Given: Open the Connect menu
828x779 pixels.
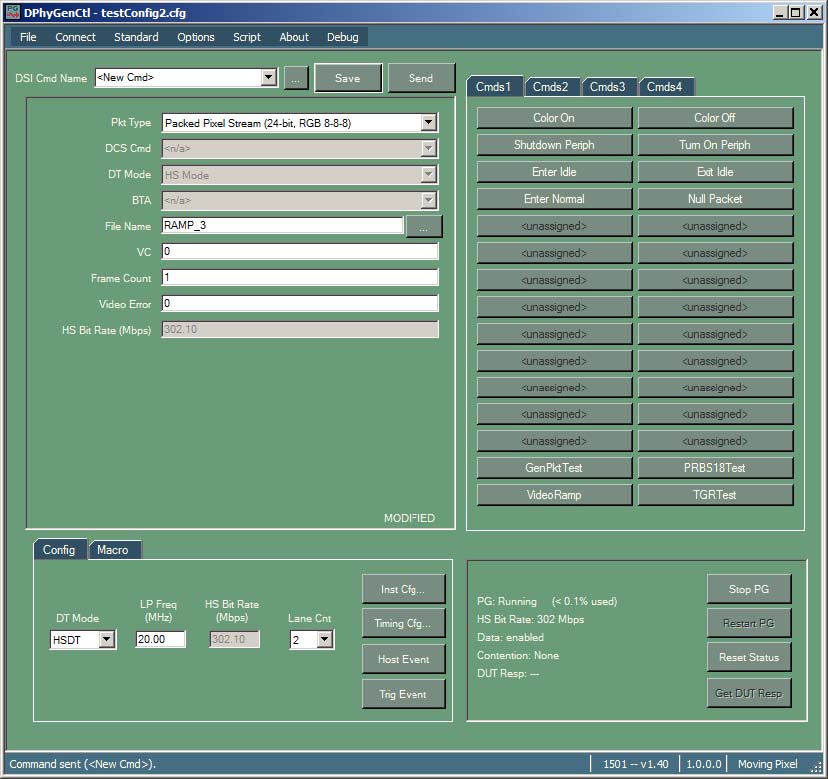Looking at the screenshot, I should (75, 37).
